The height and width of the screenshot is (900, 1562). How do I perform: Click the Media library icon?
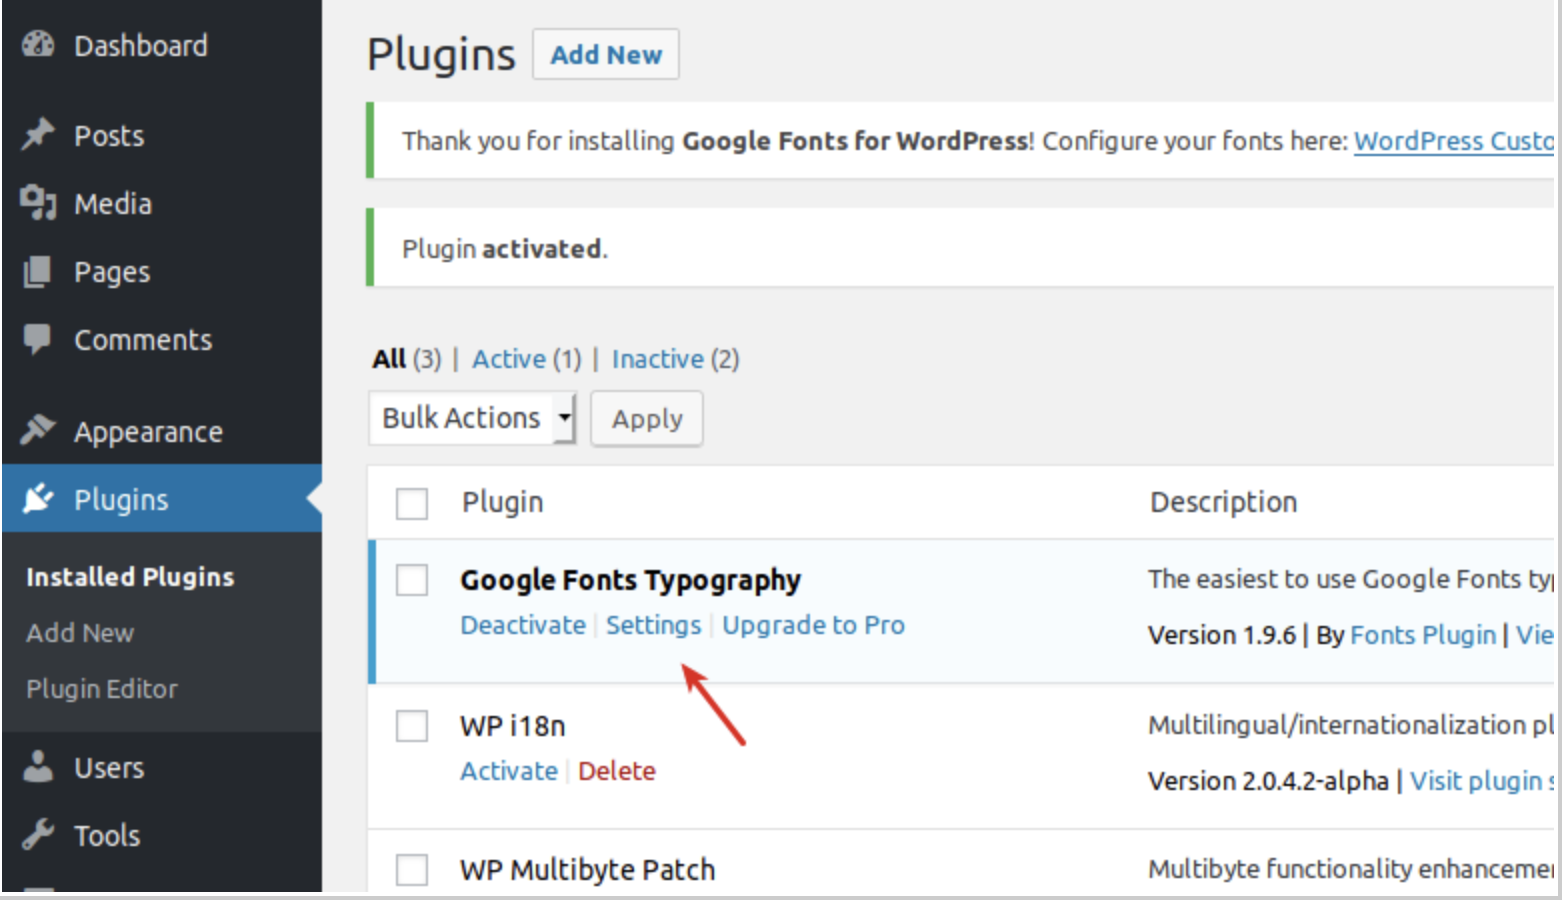pyautogui.click(x=38, y=203)
